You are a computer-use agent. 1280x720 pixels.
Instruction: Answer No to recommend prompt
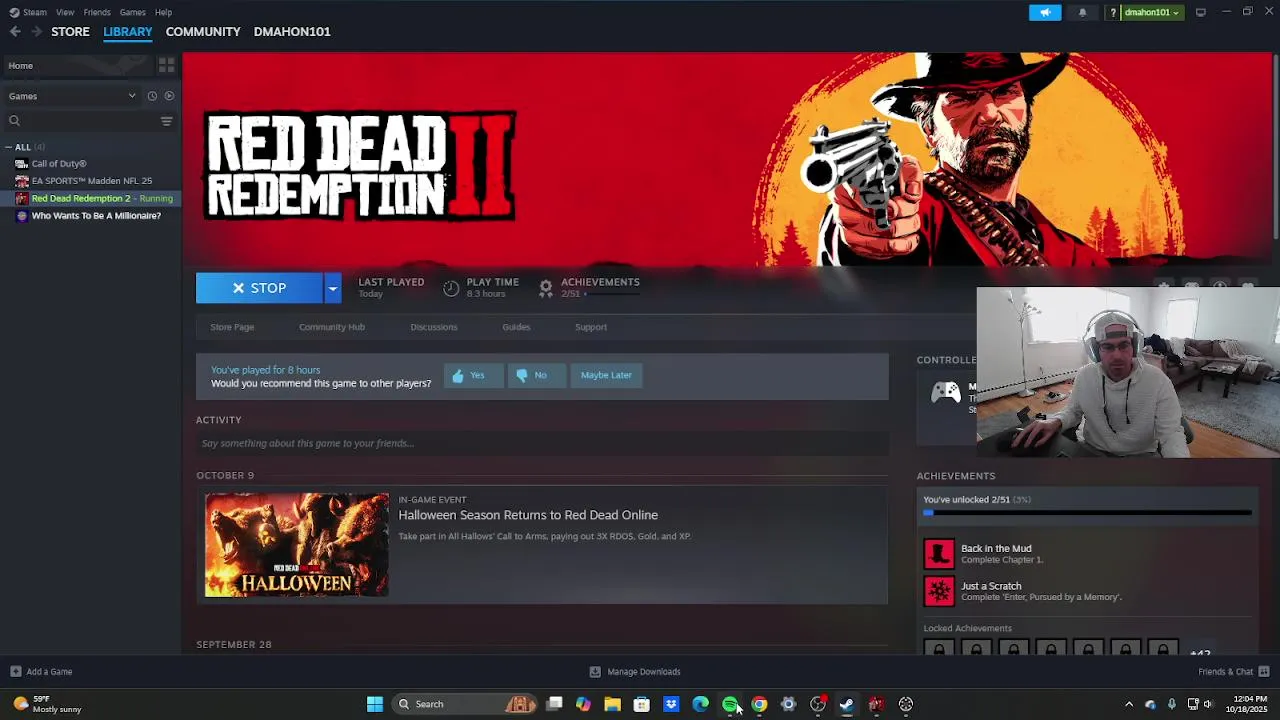click(537, 375)
